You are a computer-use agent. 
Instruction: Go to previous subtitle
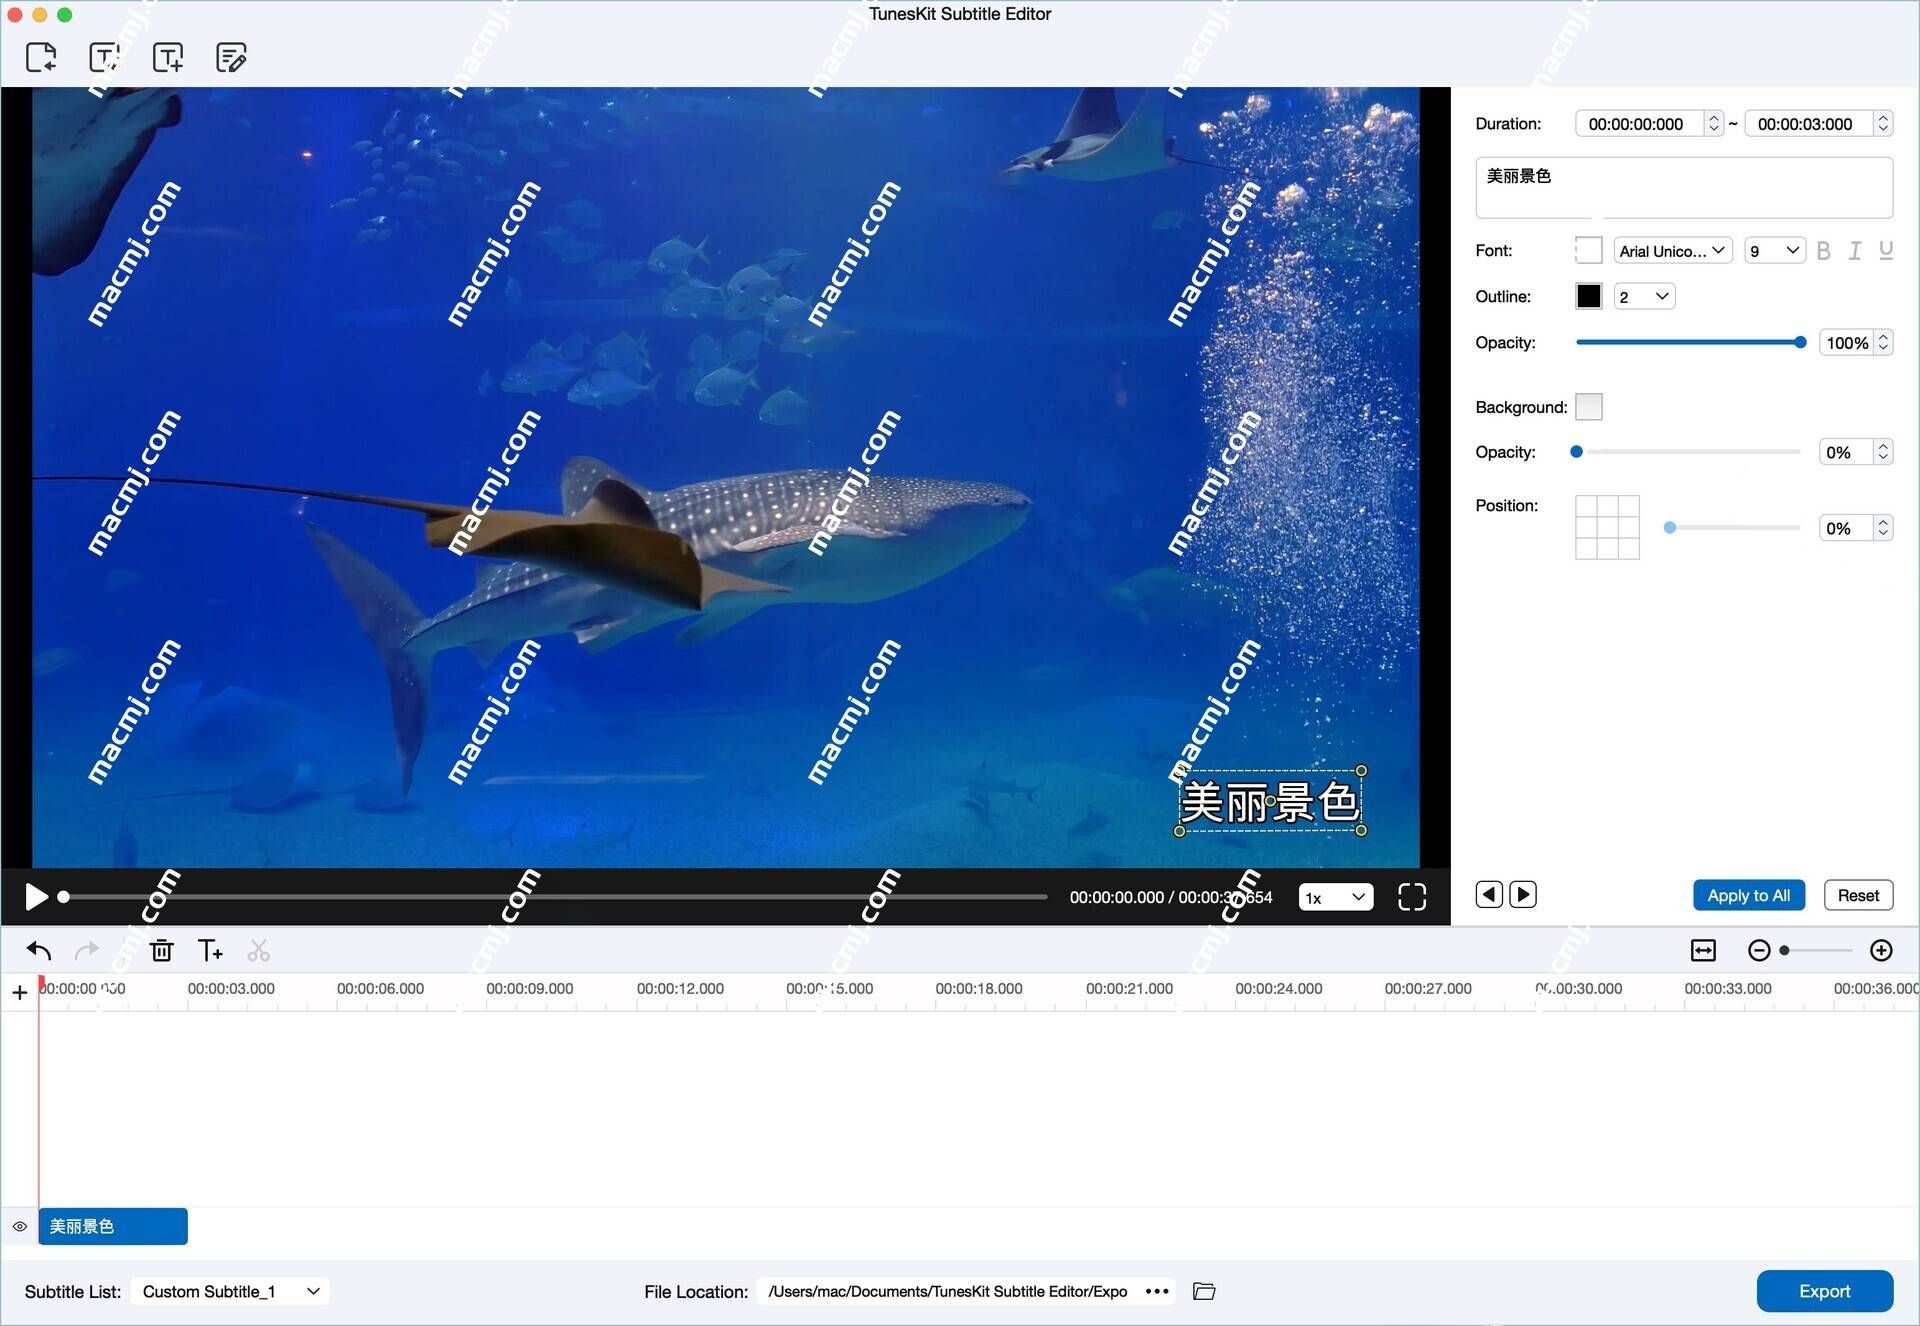click(x=1489, y=894)
